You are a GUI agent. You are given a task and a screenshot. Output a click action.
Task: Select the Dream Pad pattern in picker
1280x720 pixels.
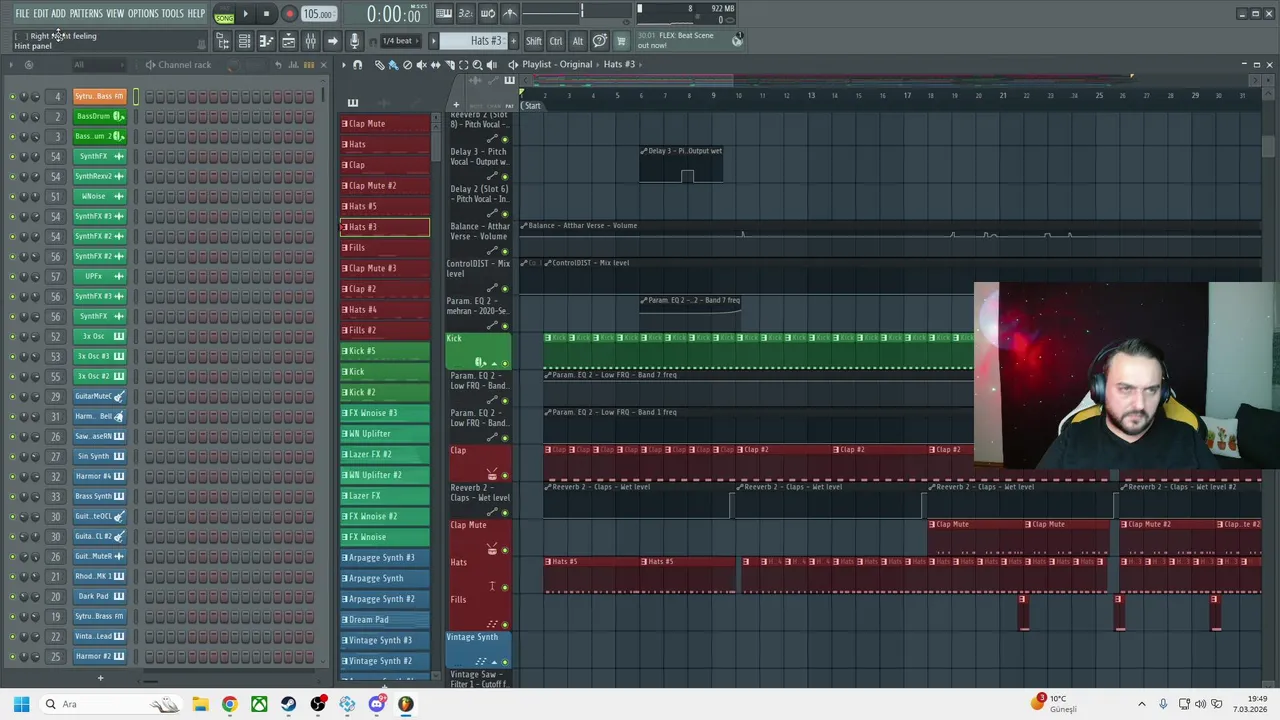click(385, 620)
